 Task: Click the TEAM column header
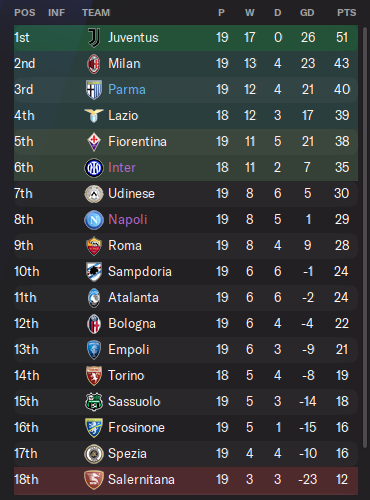(x=96, y=13)
